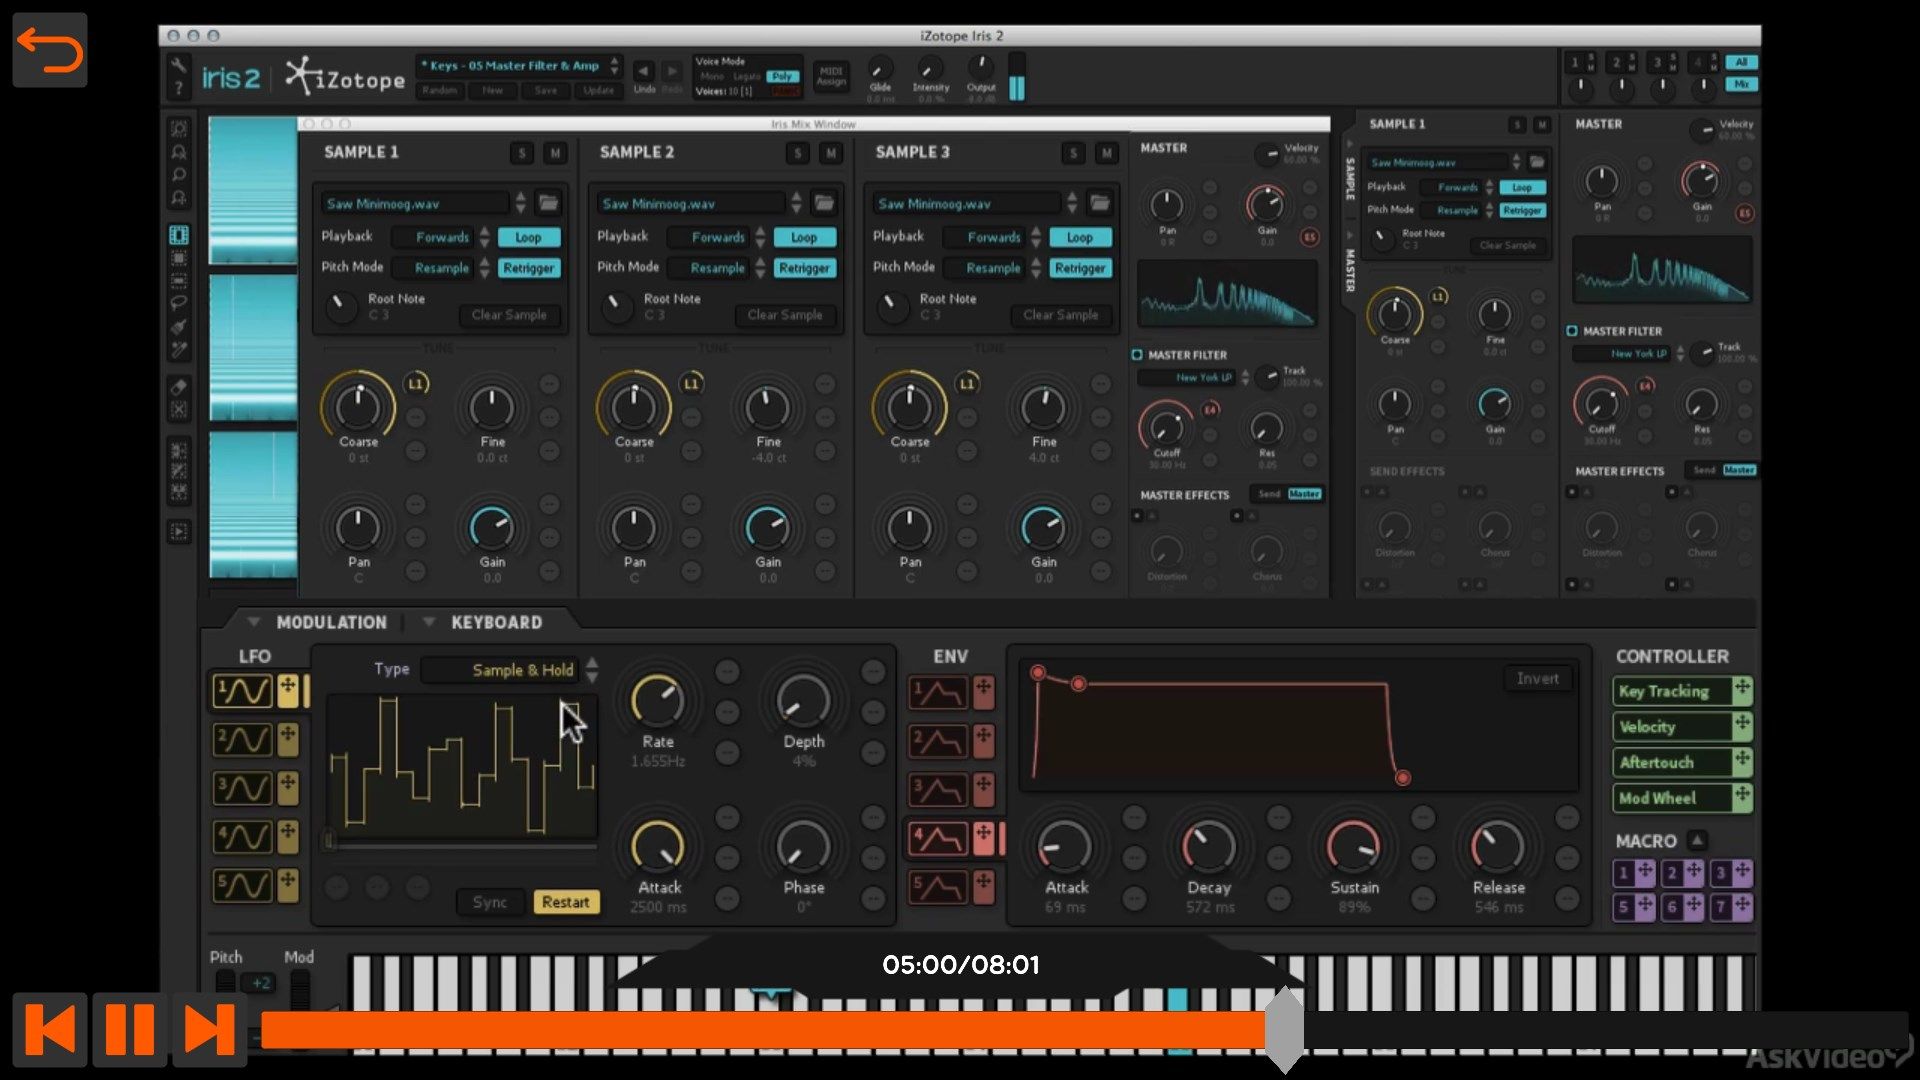
Task: Tap the orange back arrow icon
Action: 50,50
